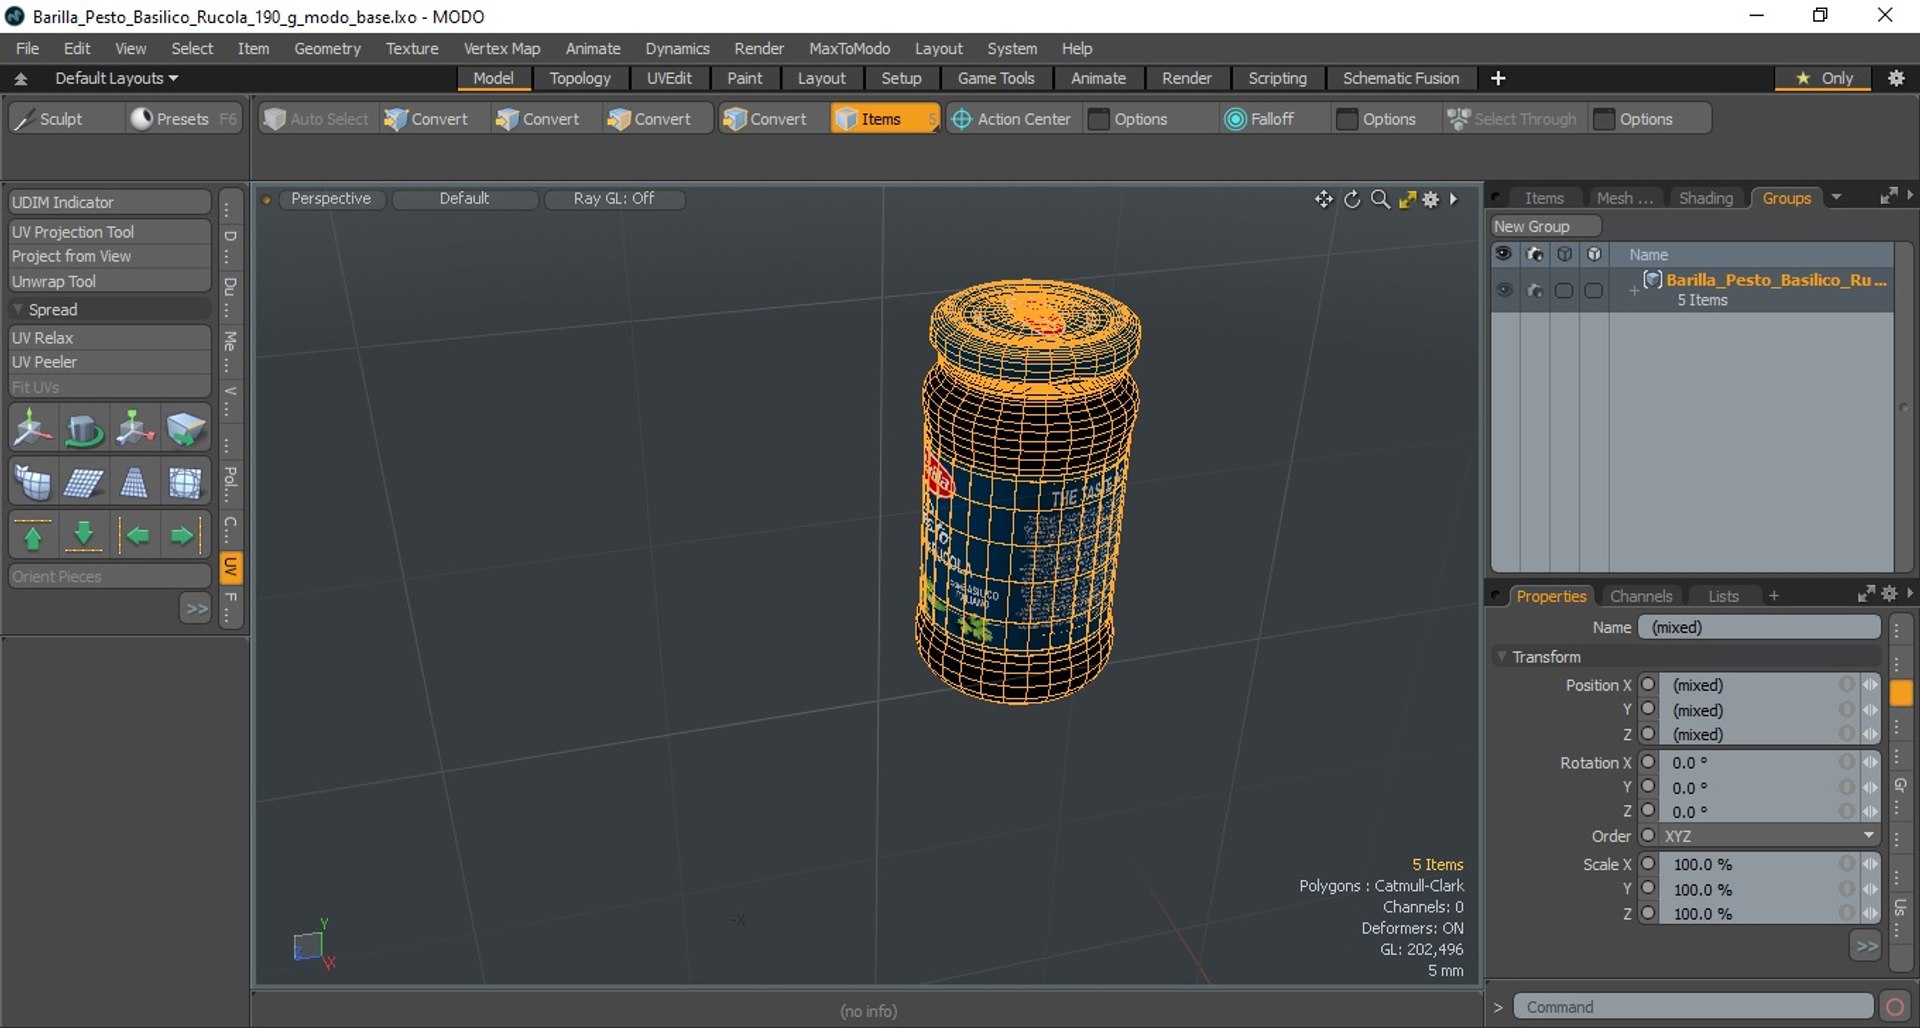Open the Geometry menu
Screen dimensions: 1920x1028
pos(327,48)
